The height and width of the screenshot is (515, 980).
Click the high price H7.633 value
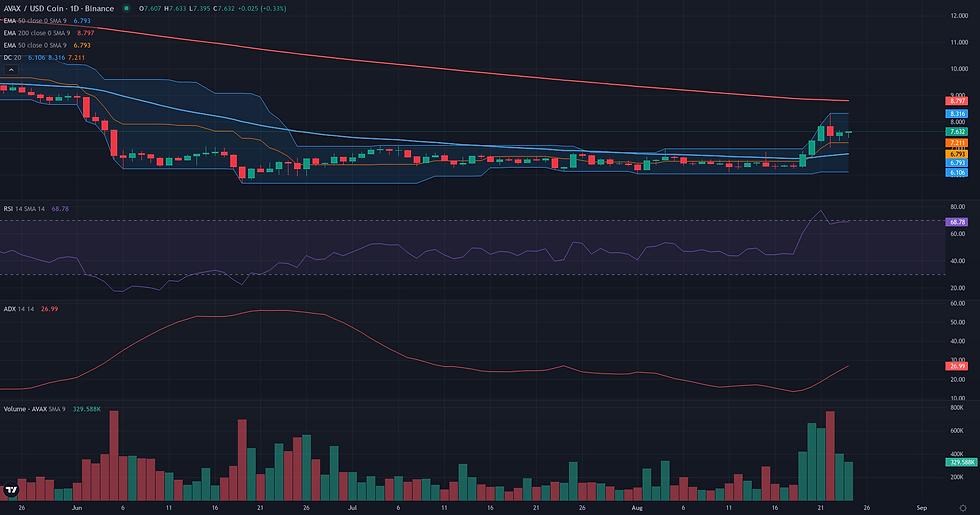[175, 9]
